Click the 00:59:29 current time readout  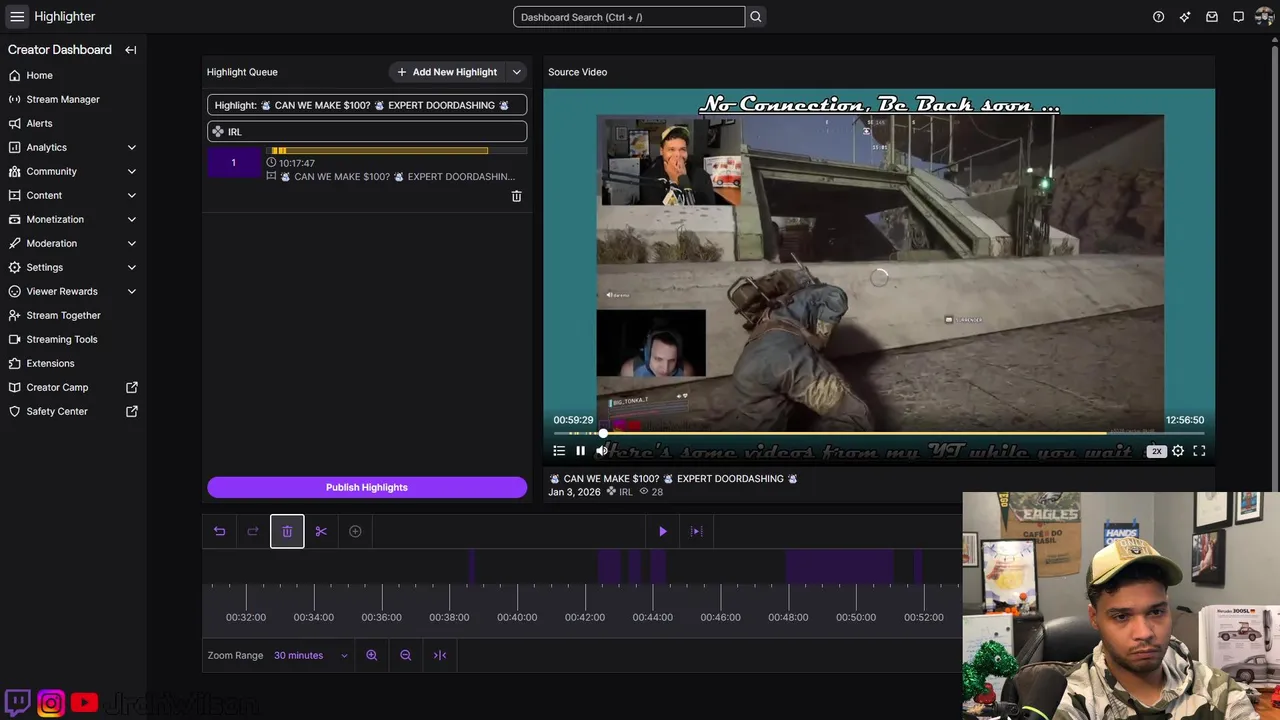tap(574, 420)
